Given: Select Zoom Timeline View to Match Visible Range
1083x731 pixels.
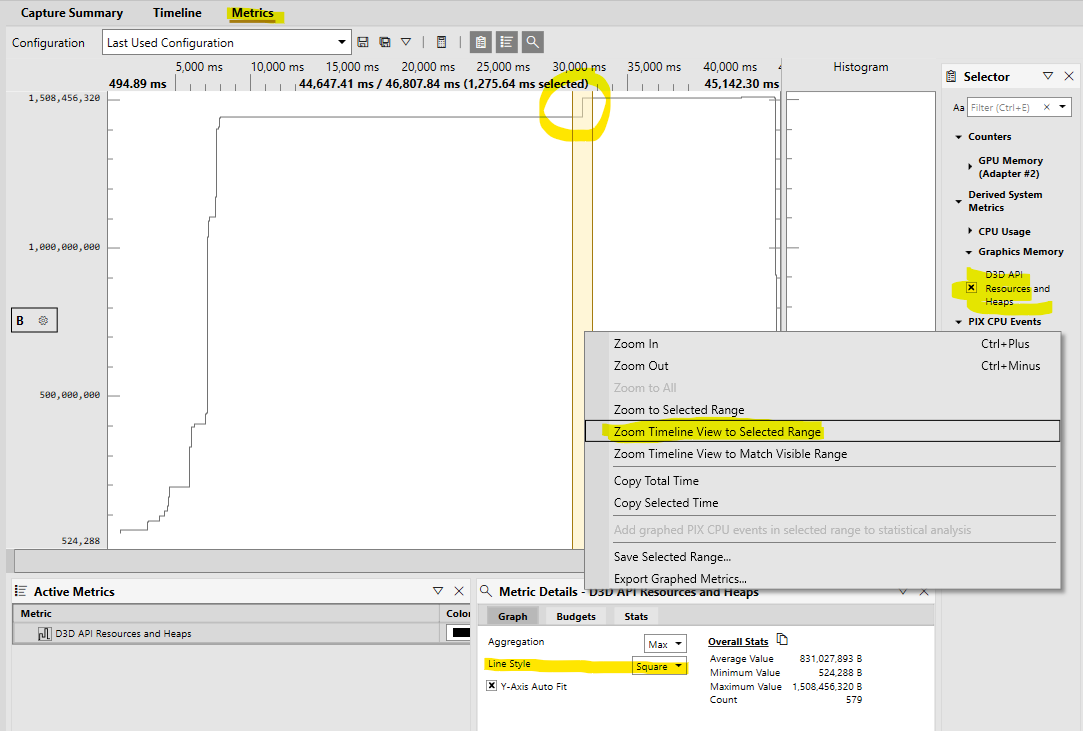Looking at the screenshot, I should [822, 454].
